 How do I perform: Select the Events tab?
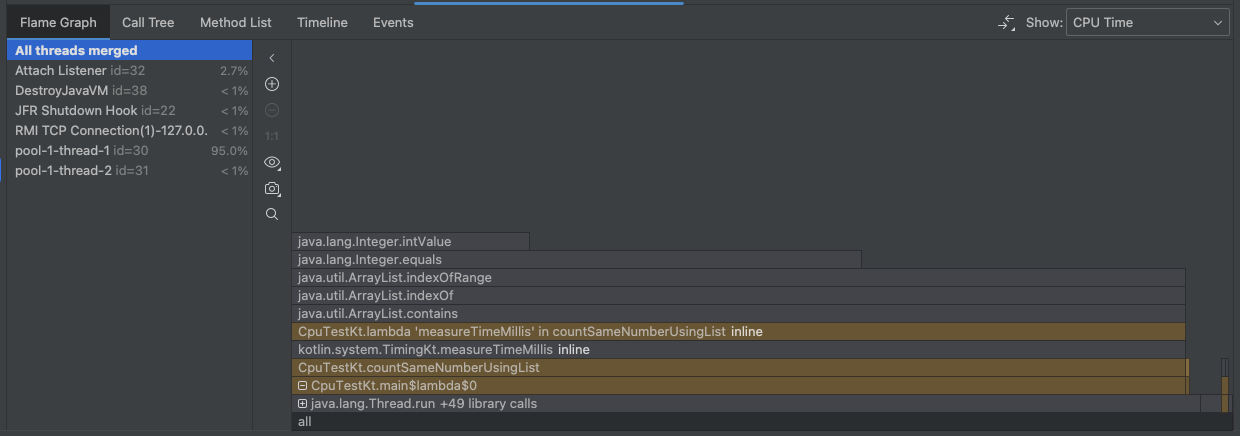coord(393,22)
